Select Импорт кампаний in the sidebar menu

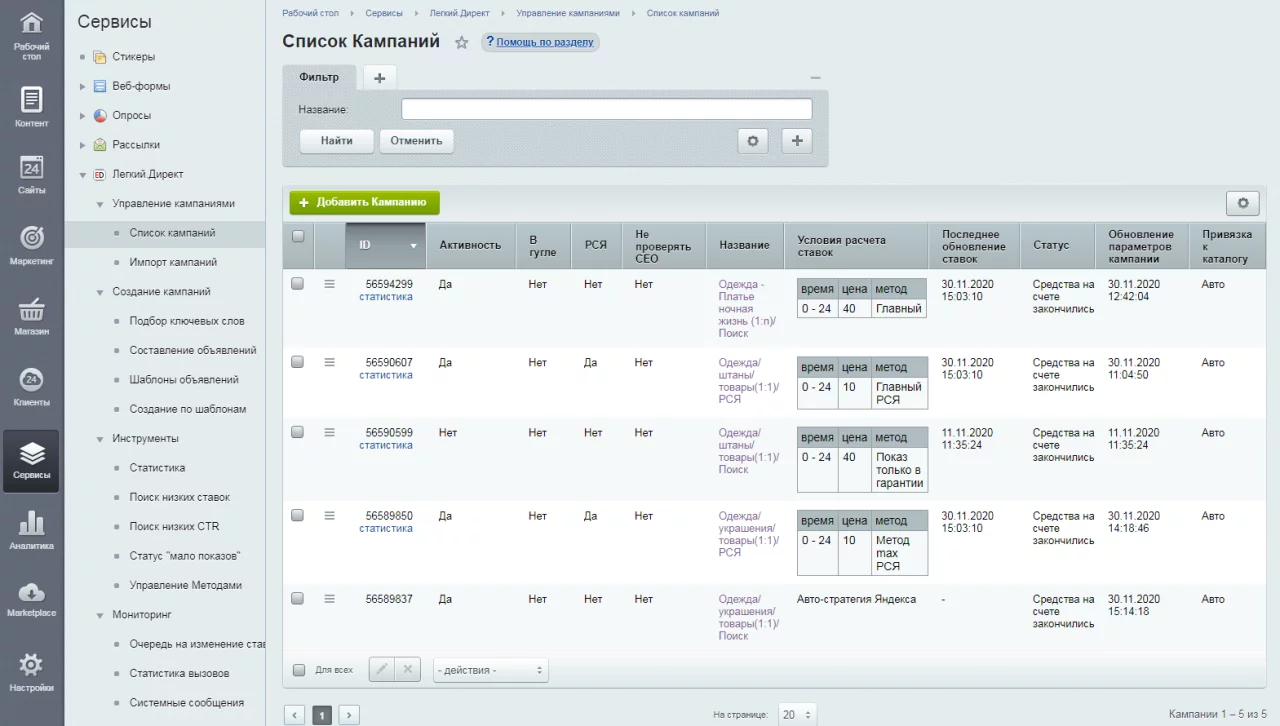pyautogui.click(x=173, y=262)
